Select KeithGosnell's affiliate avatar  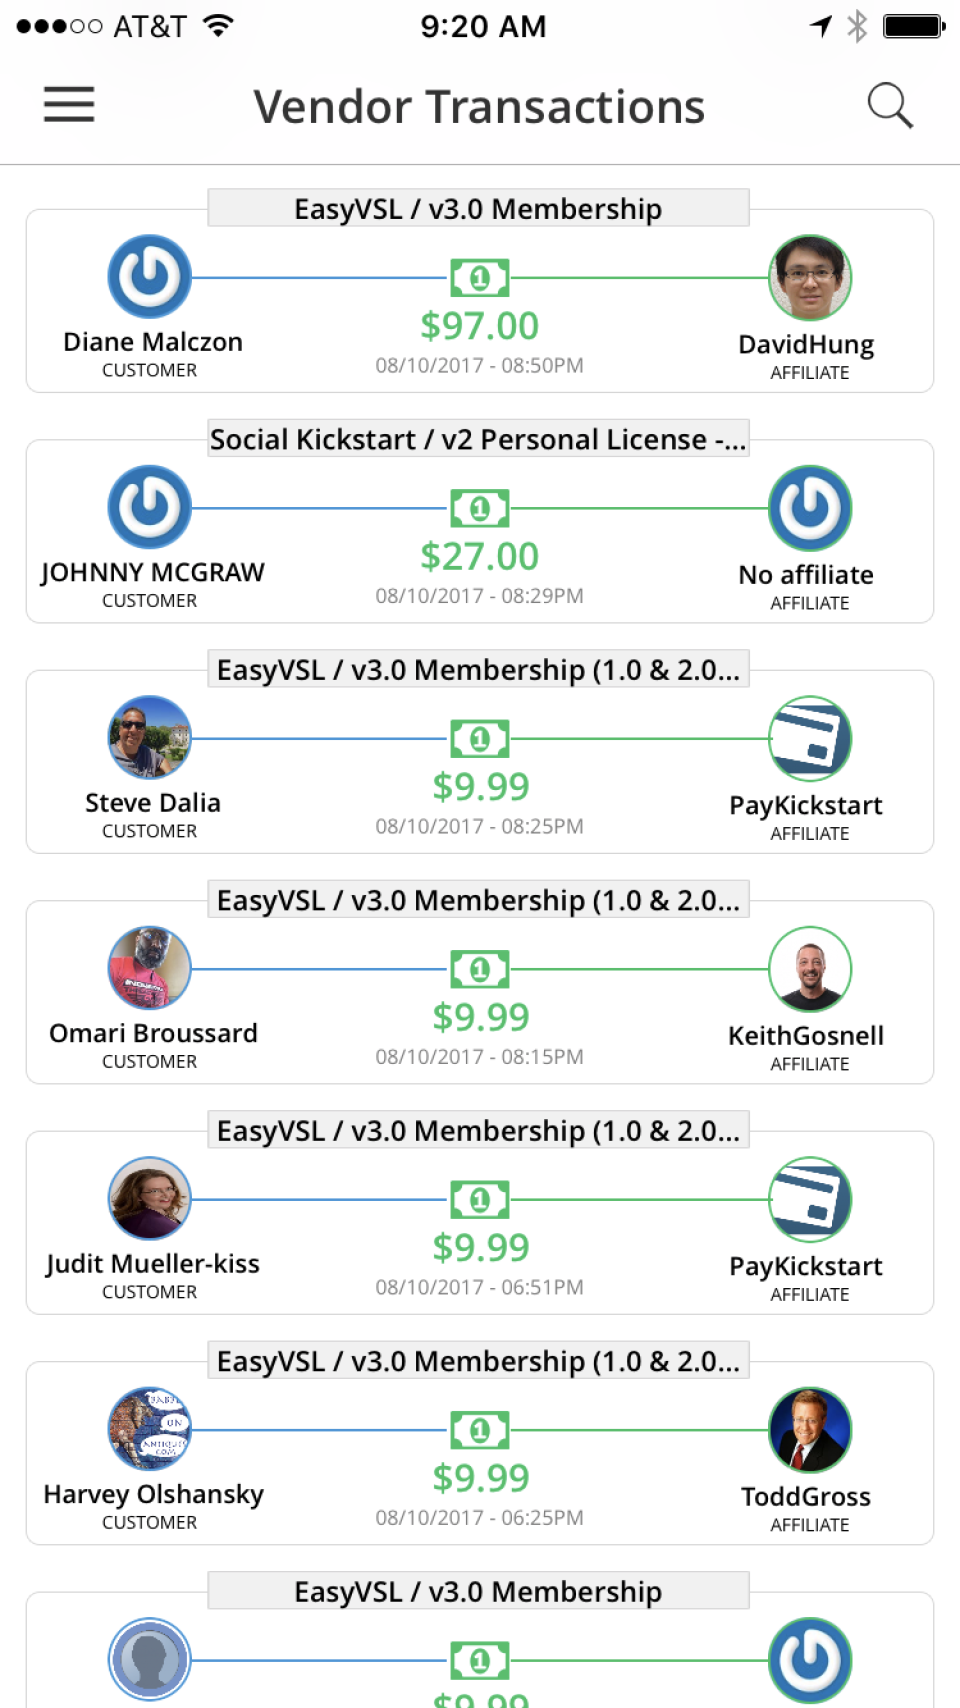tap(809, 968)
